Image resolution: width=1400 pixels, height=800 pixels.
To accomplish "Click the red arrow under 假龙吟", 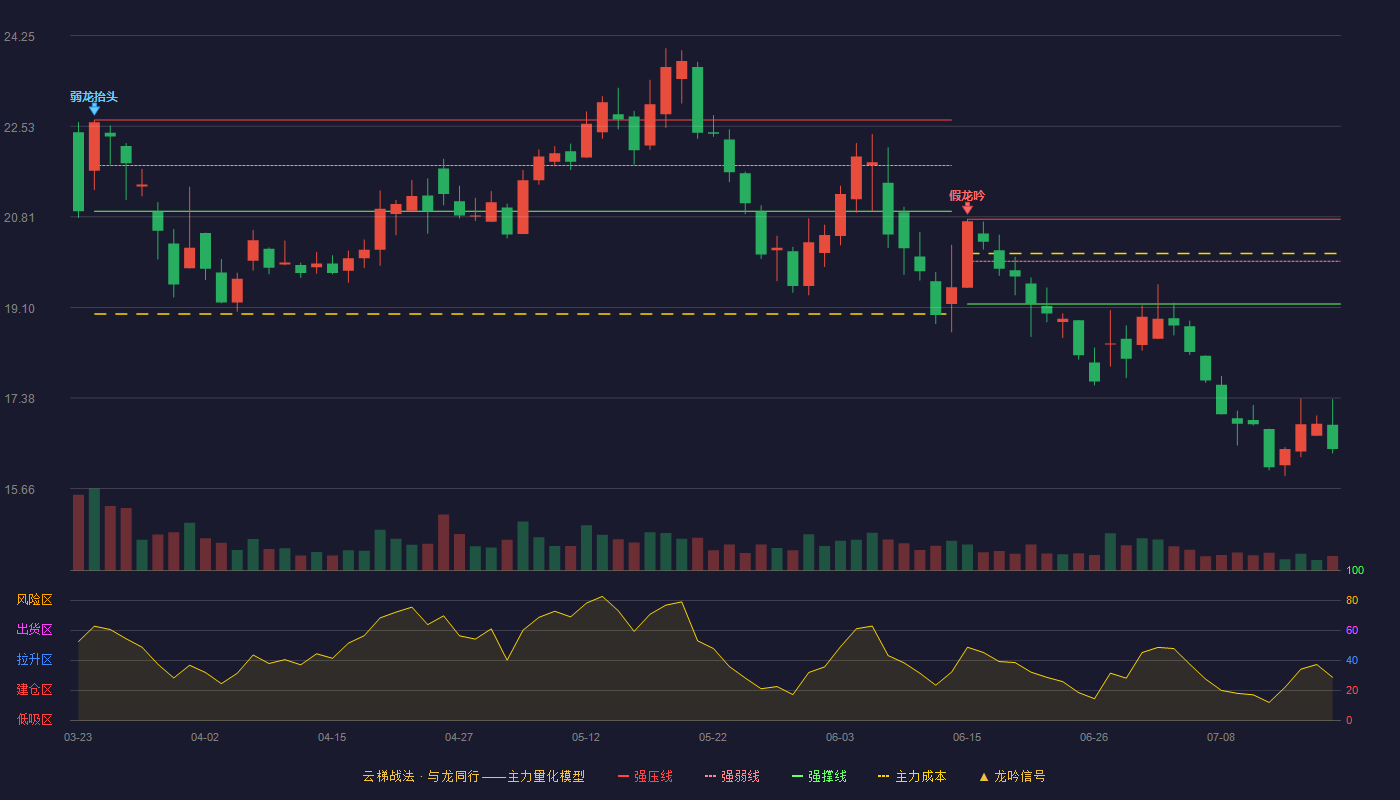I will [x=967, y=208].
